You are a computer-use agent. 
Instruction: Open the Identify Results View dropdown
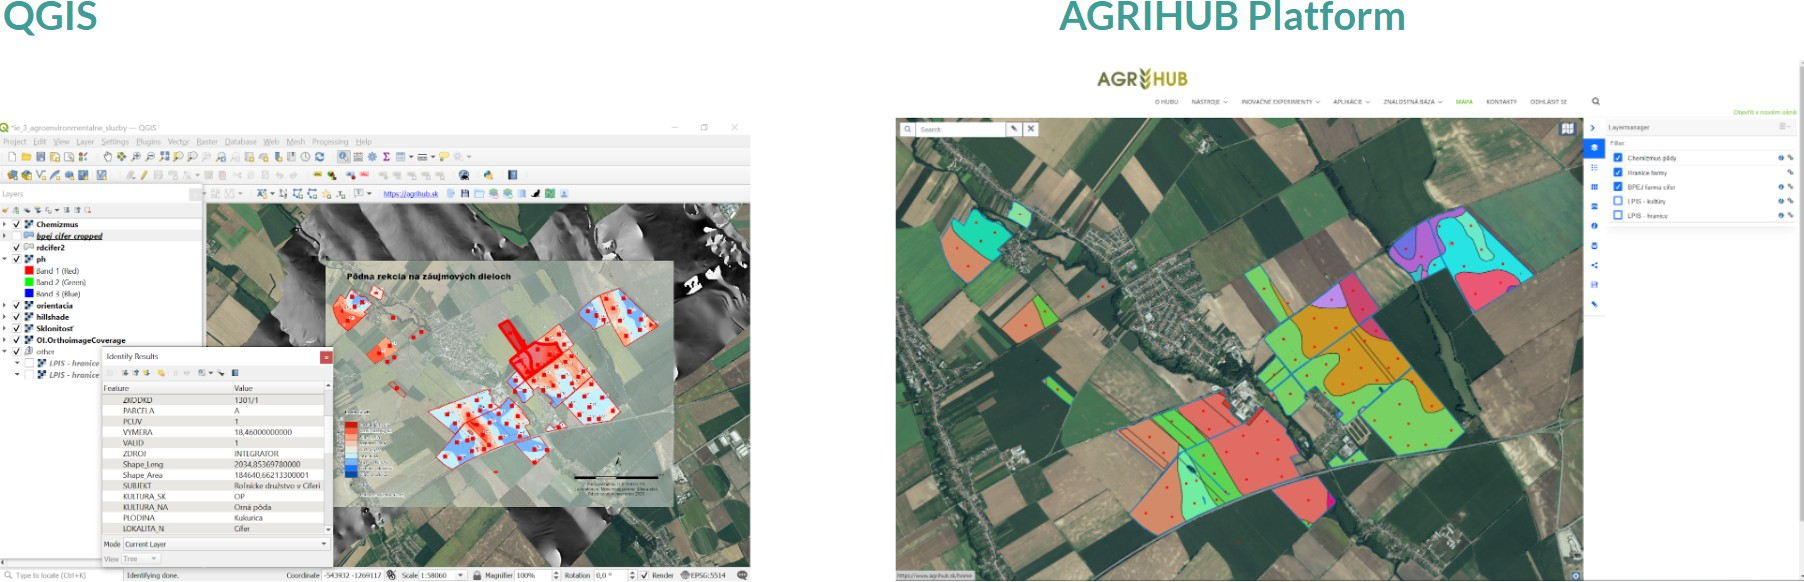click(x=140, y=559)
